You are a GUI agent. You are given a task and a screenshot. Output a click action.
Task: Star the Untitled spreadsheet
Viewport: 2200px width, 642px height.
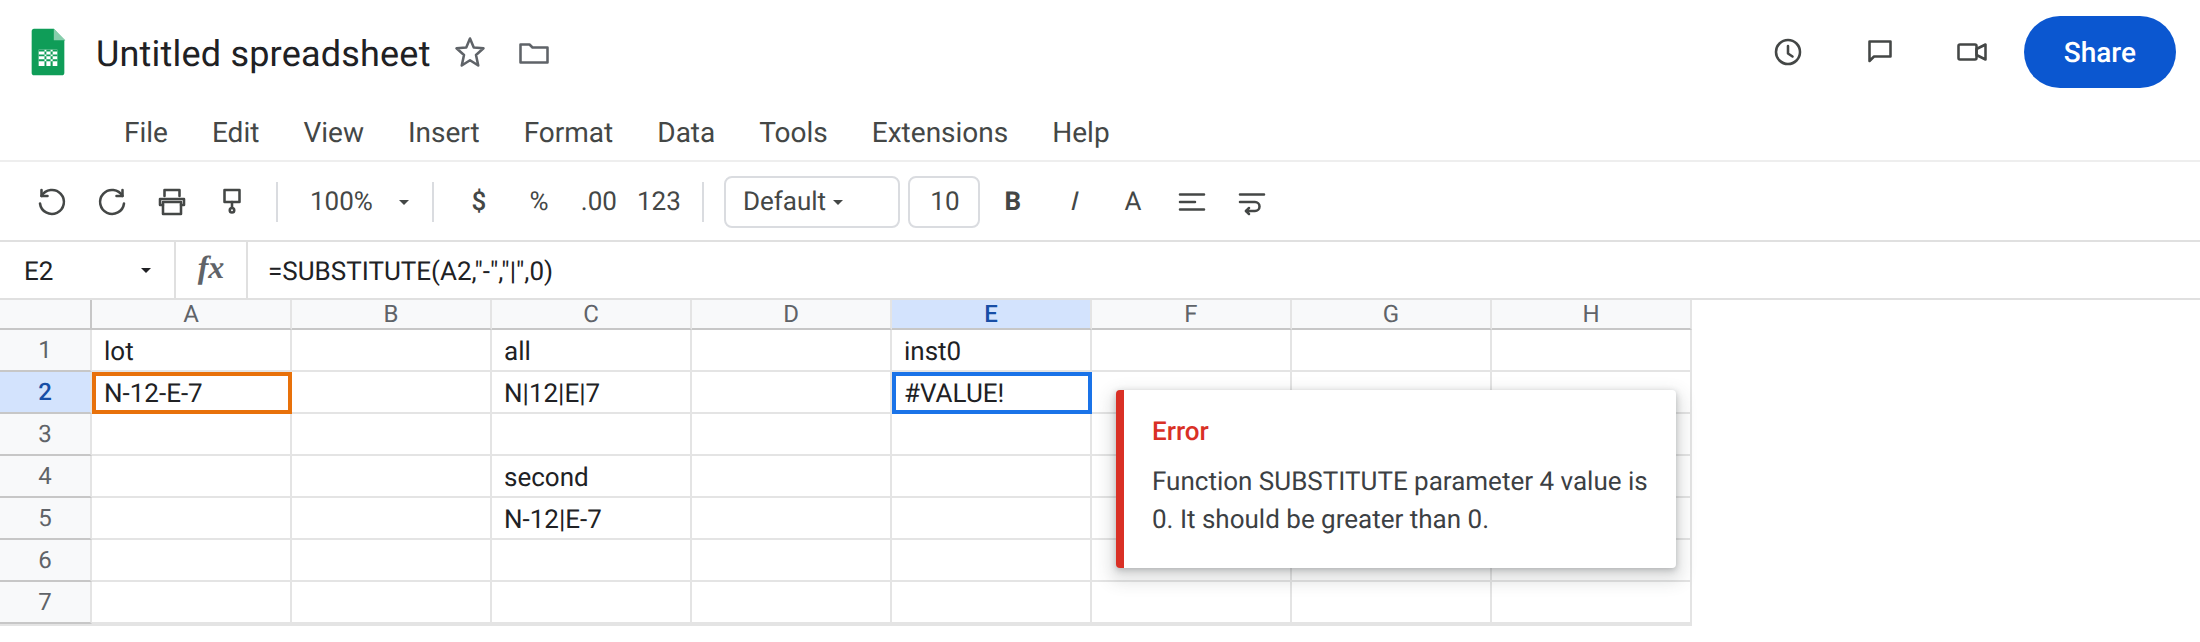click(470, 52)
